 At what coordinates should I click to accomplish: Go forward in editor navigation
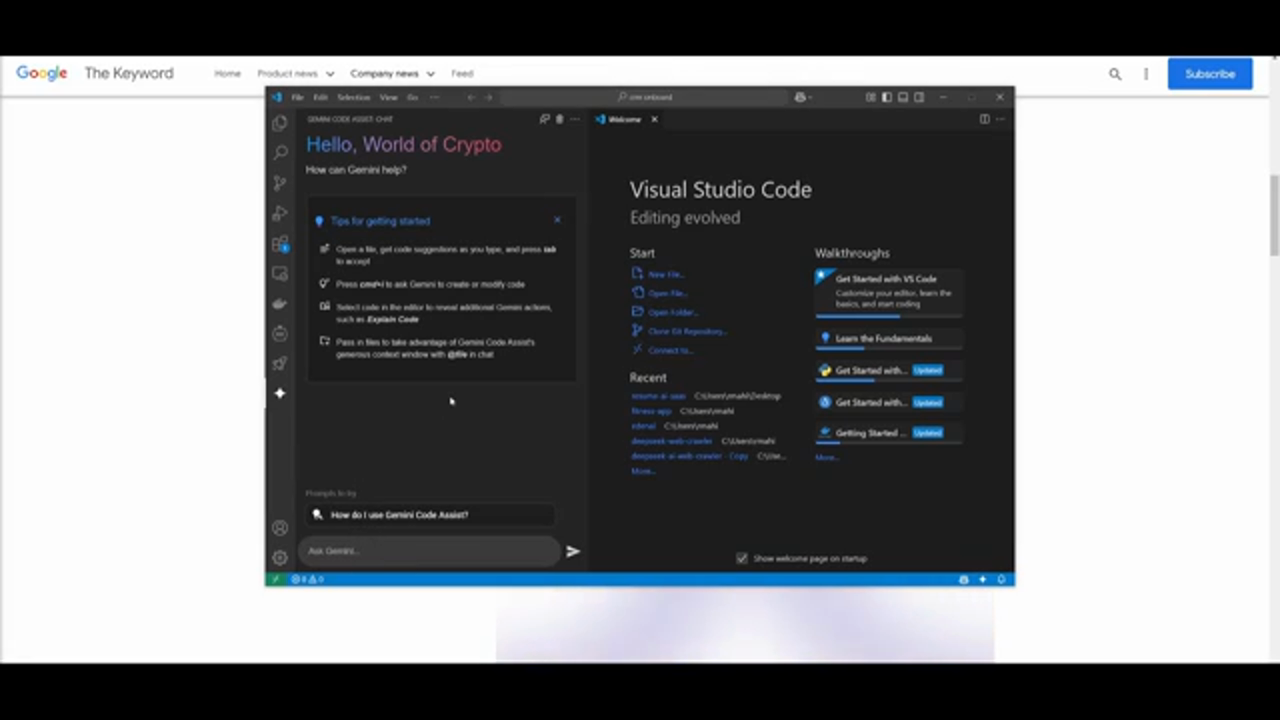click(488, 97)
